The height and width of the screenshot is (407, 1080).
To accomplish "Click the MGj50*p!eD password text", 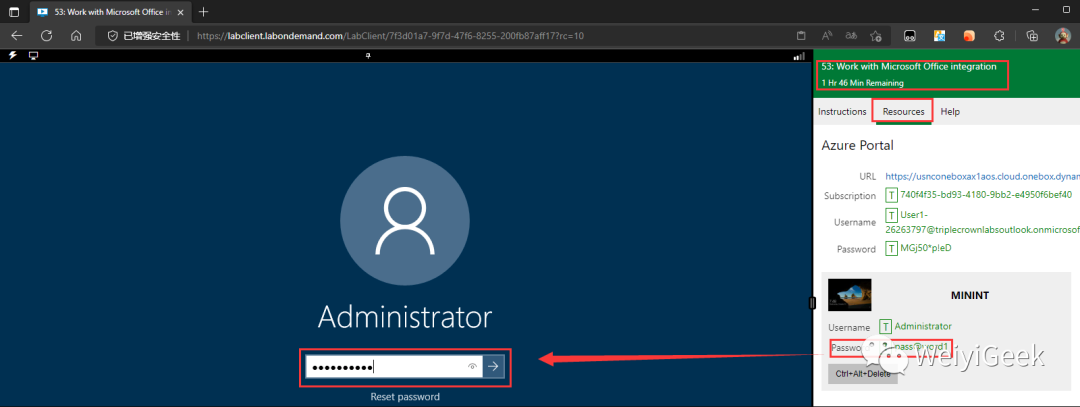I will click(926, 249).
